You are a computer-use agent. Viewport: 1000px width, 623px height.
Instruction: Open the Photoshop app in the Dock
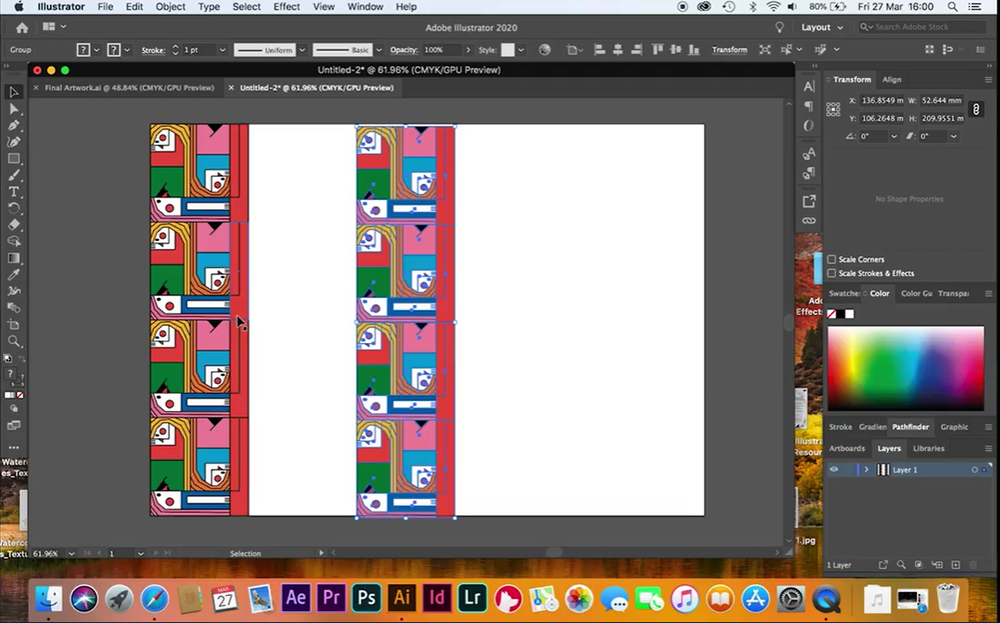coord(367,598)
